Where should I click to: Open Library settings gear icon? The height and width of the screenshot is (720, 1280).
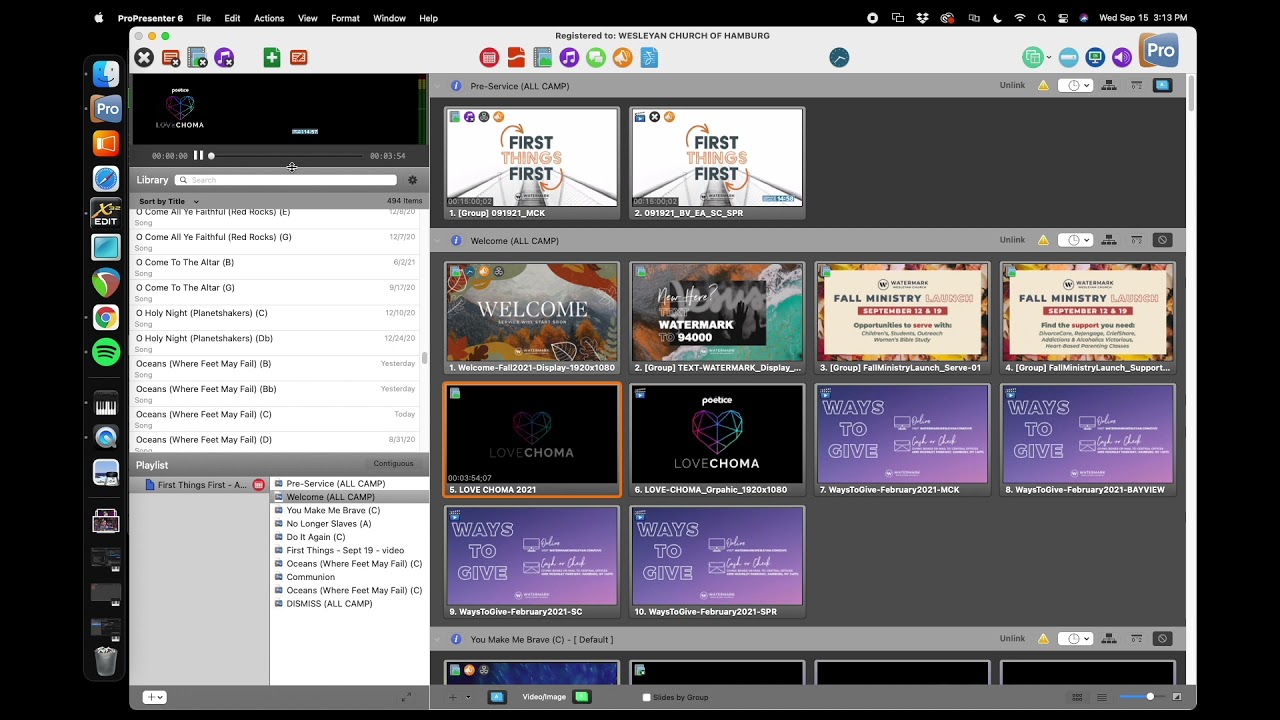click(412, 180)
